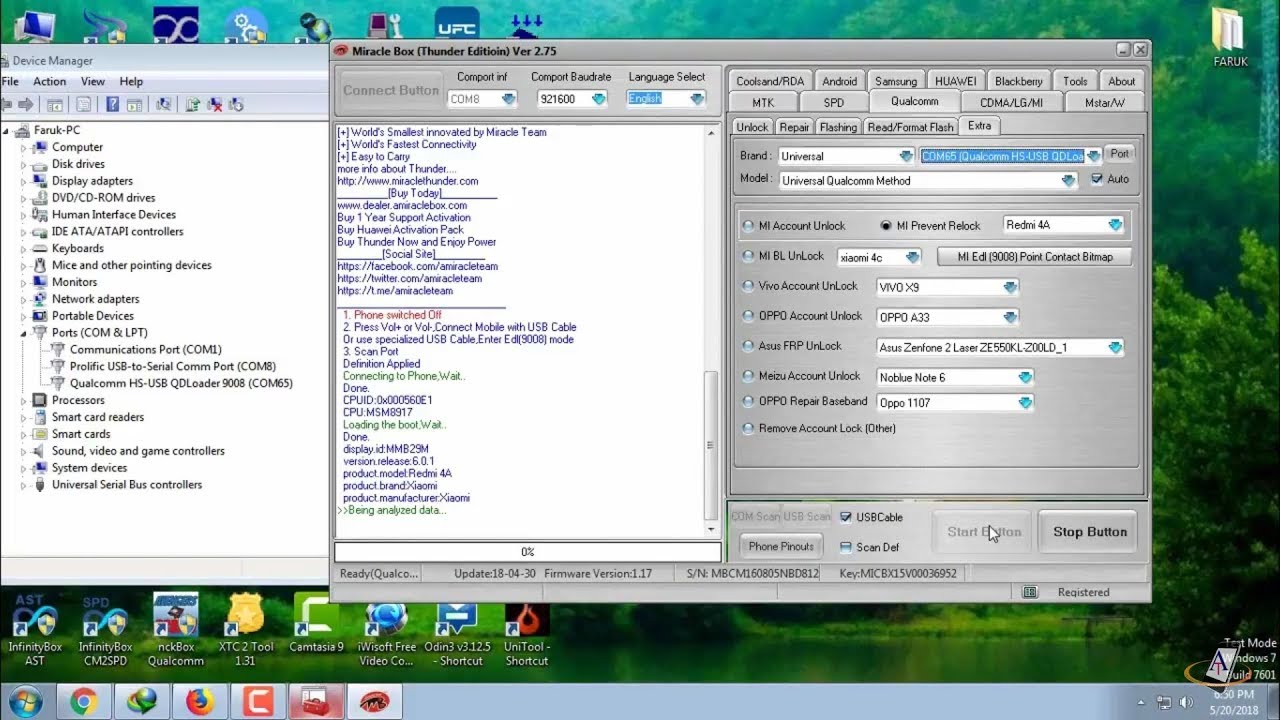Select MI BL UnLock radio option
Image resolution: width=1280 pixels, height=720 pixels.
click(x=749, y=256)
